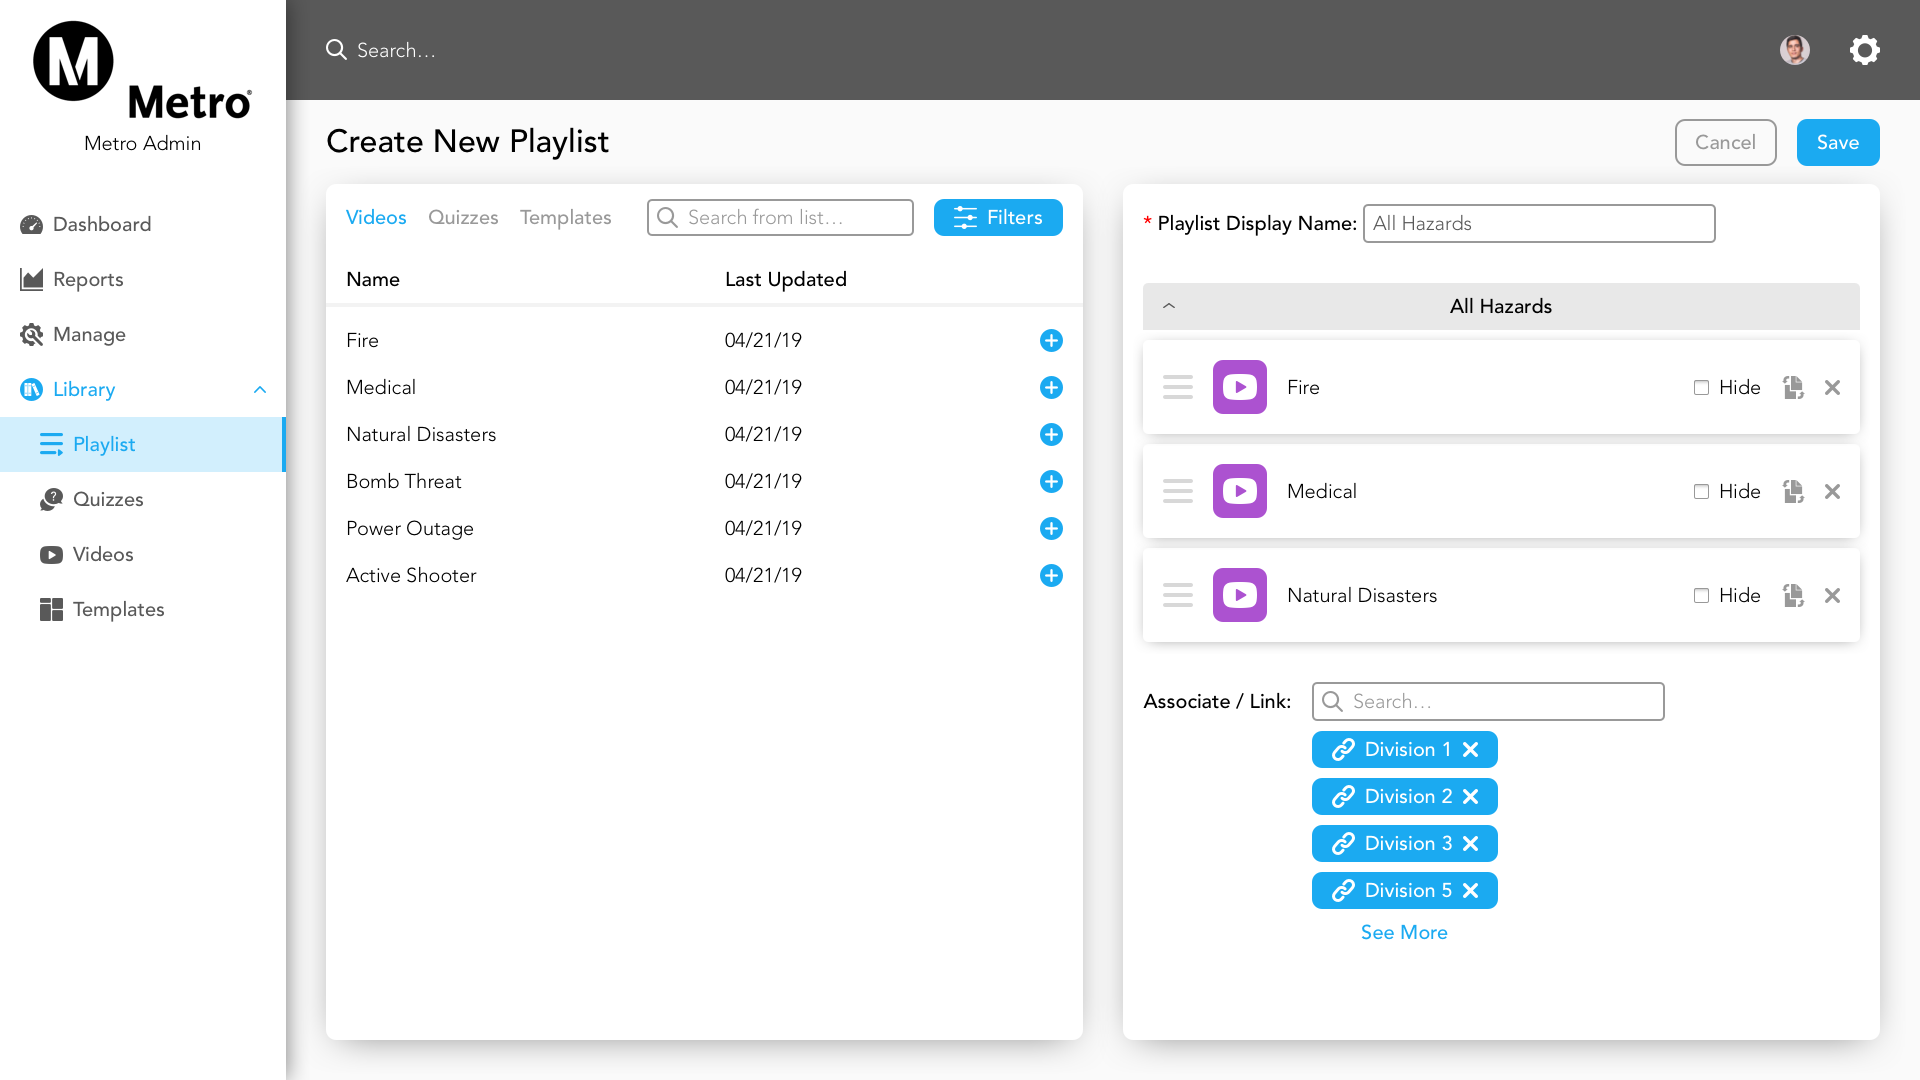Screen dimensions: 1920x1080
Task: Open settings gear in top bar
Action: pyautogui.click(x=1864, y=50)
